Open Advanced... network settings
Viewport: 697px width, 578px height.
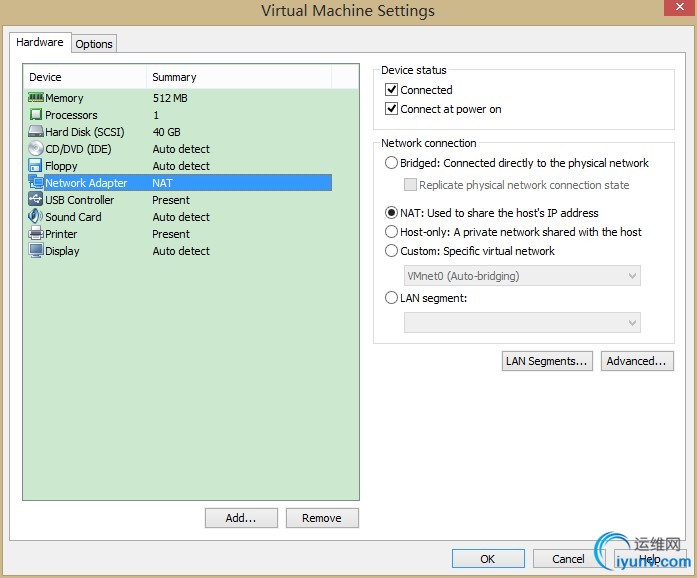point(637,361)
